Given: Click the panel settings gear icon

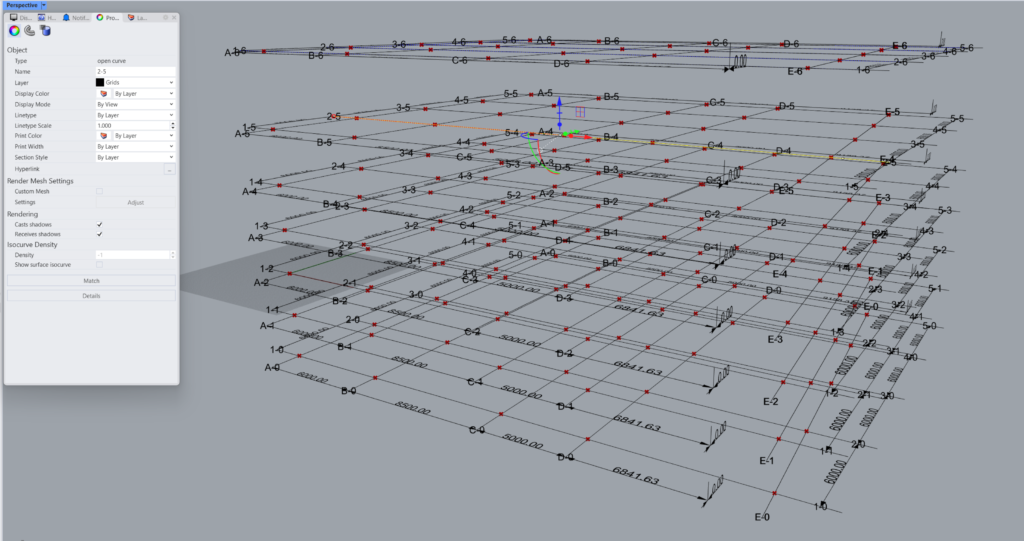Looking at the screenshot, I should (x=164, y=18).
